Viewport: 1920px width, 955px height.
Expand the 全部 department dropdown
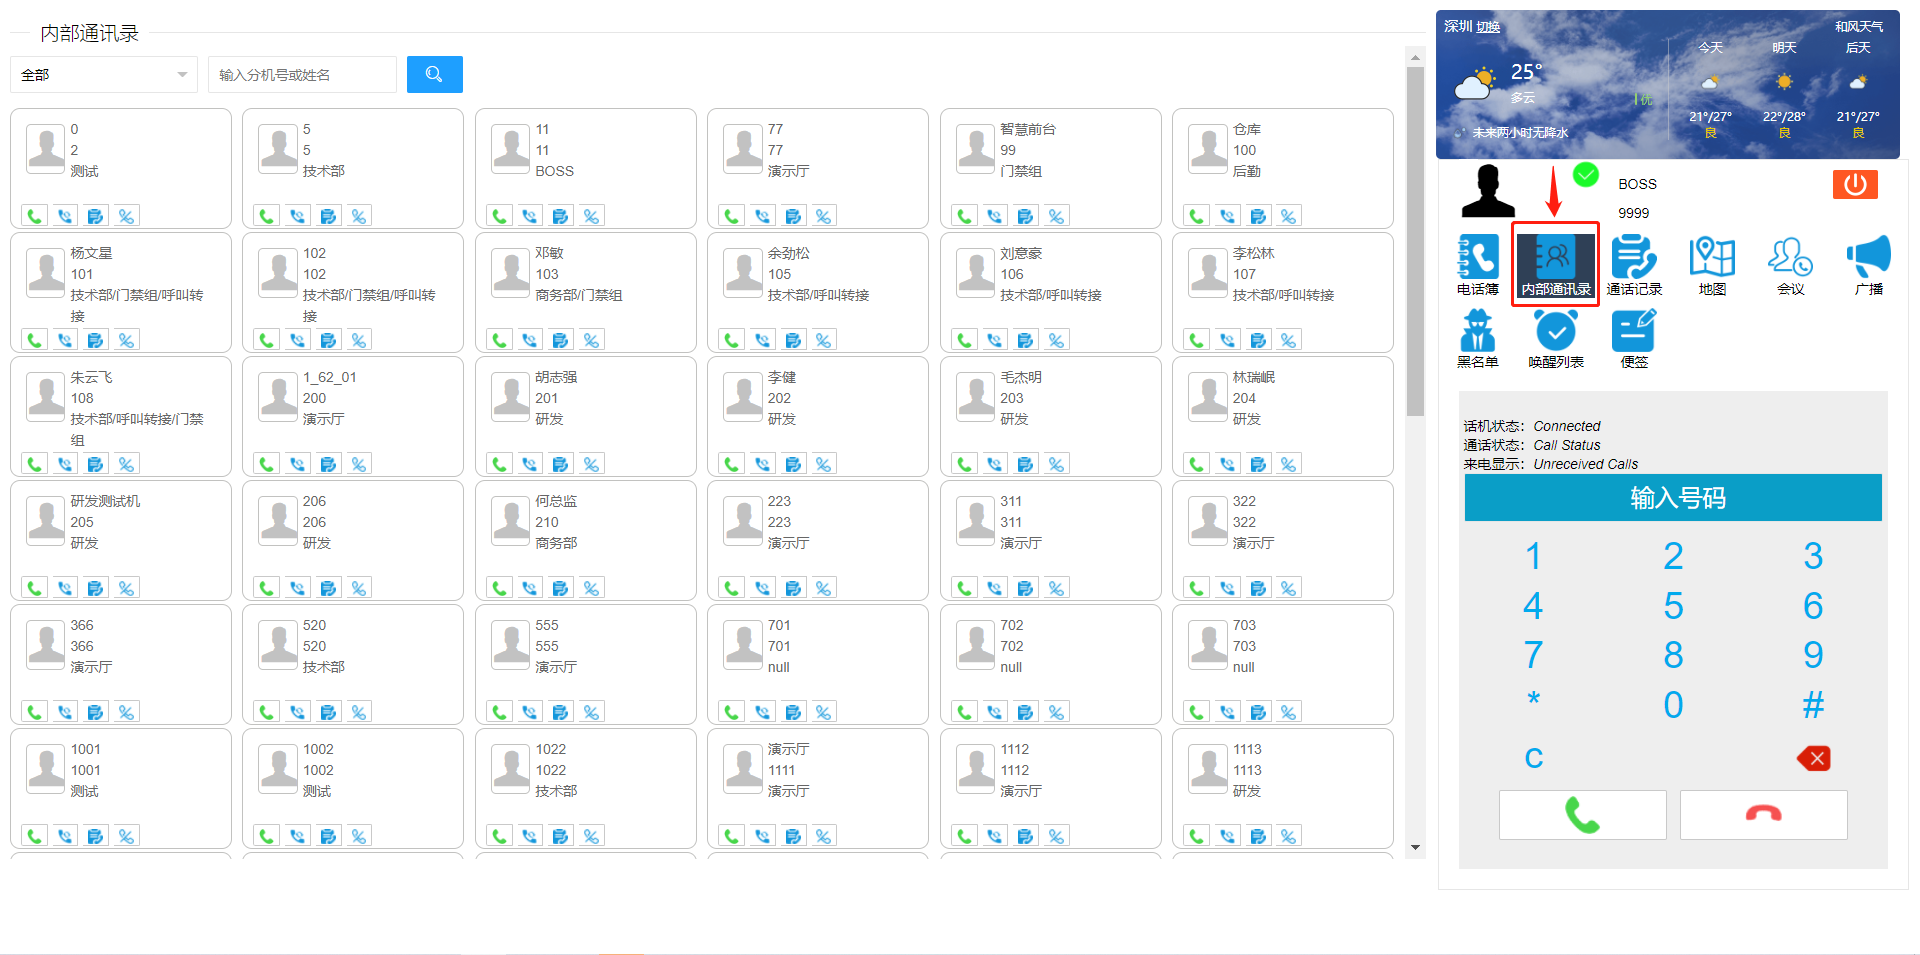(x=103, y=75)
